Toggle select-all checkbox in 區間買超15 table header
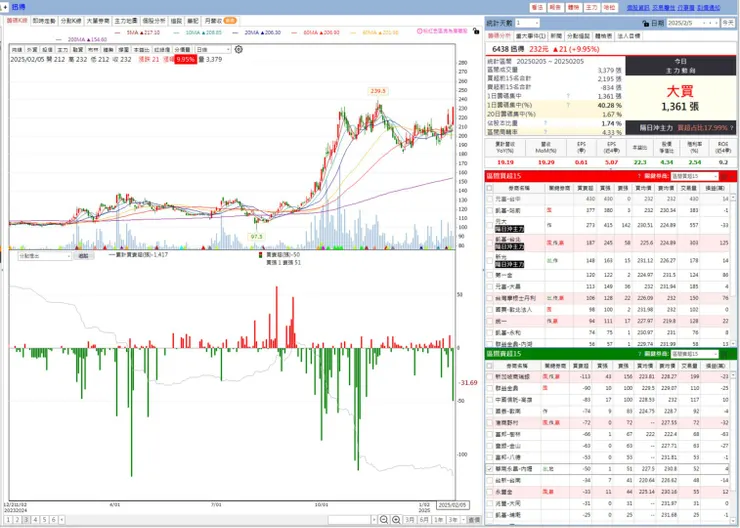This screenshot has width=740, height=528. (x=489, y=188)
